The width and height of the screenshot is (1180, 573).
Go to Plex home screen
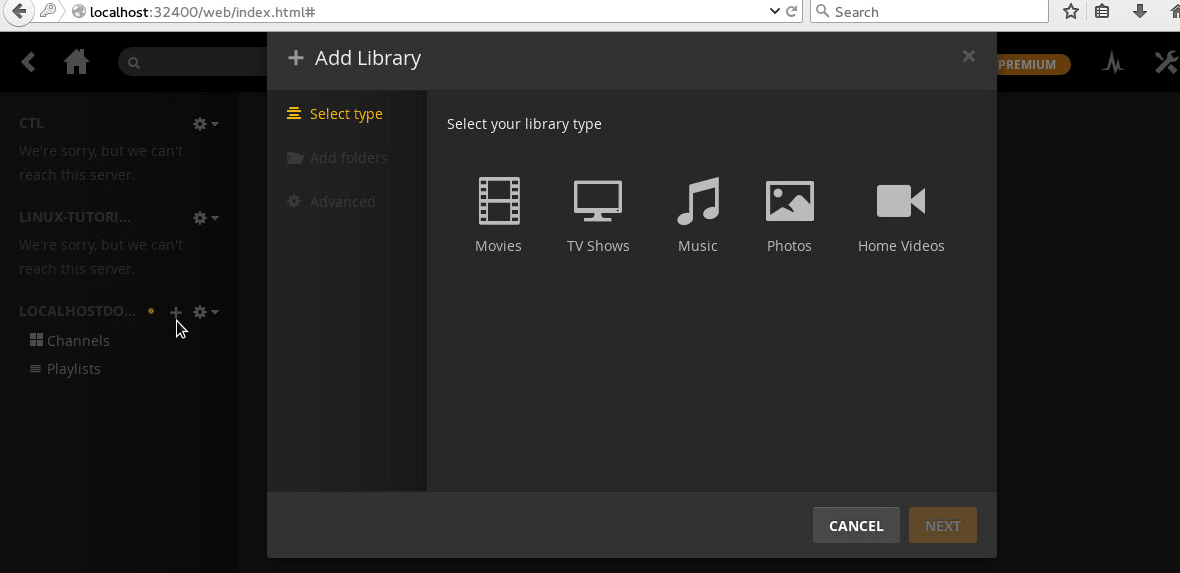click(x=76, y=63)
